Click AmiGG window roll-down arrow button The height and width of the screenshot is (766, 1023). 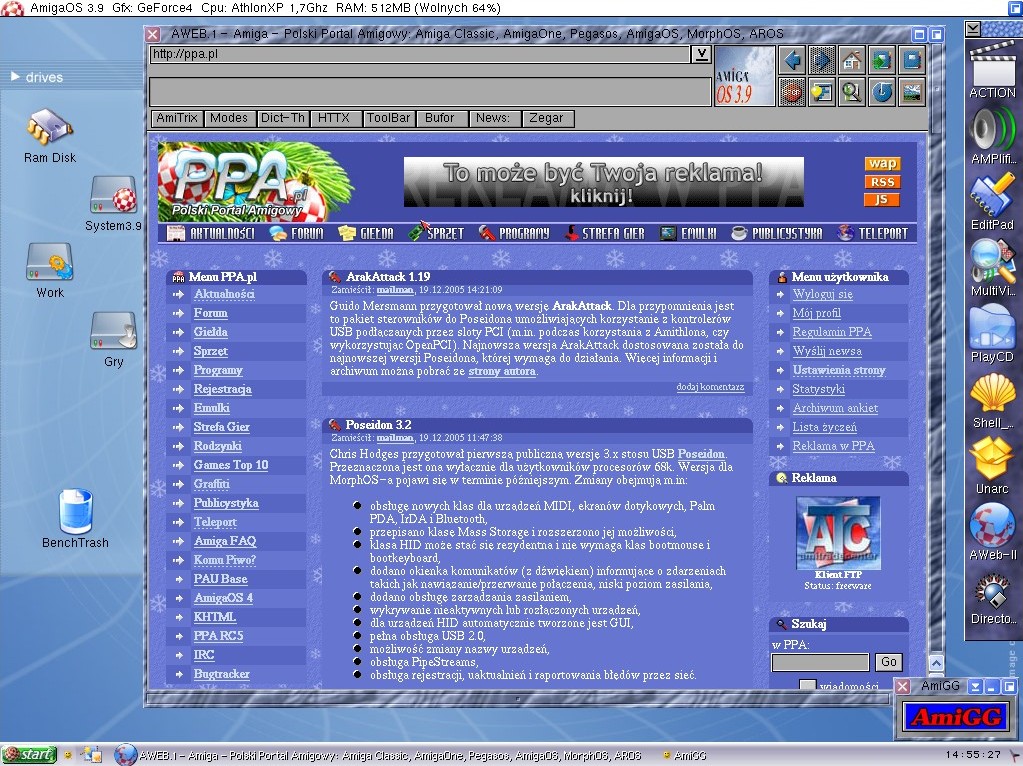click(x=976, y=686)
